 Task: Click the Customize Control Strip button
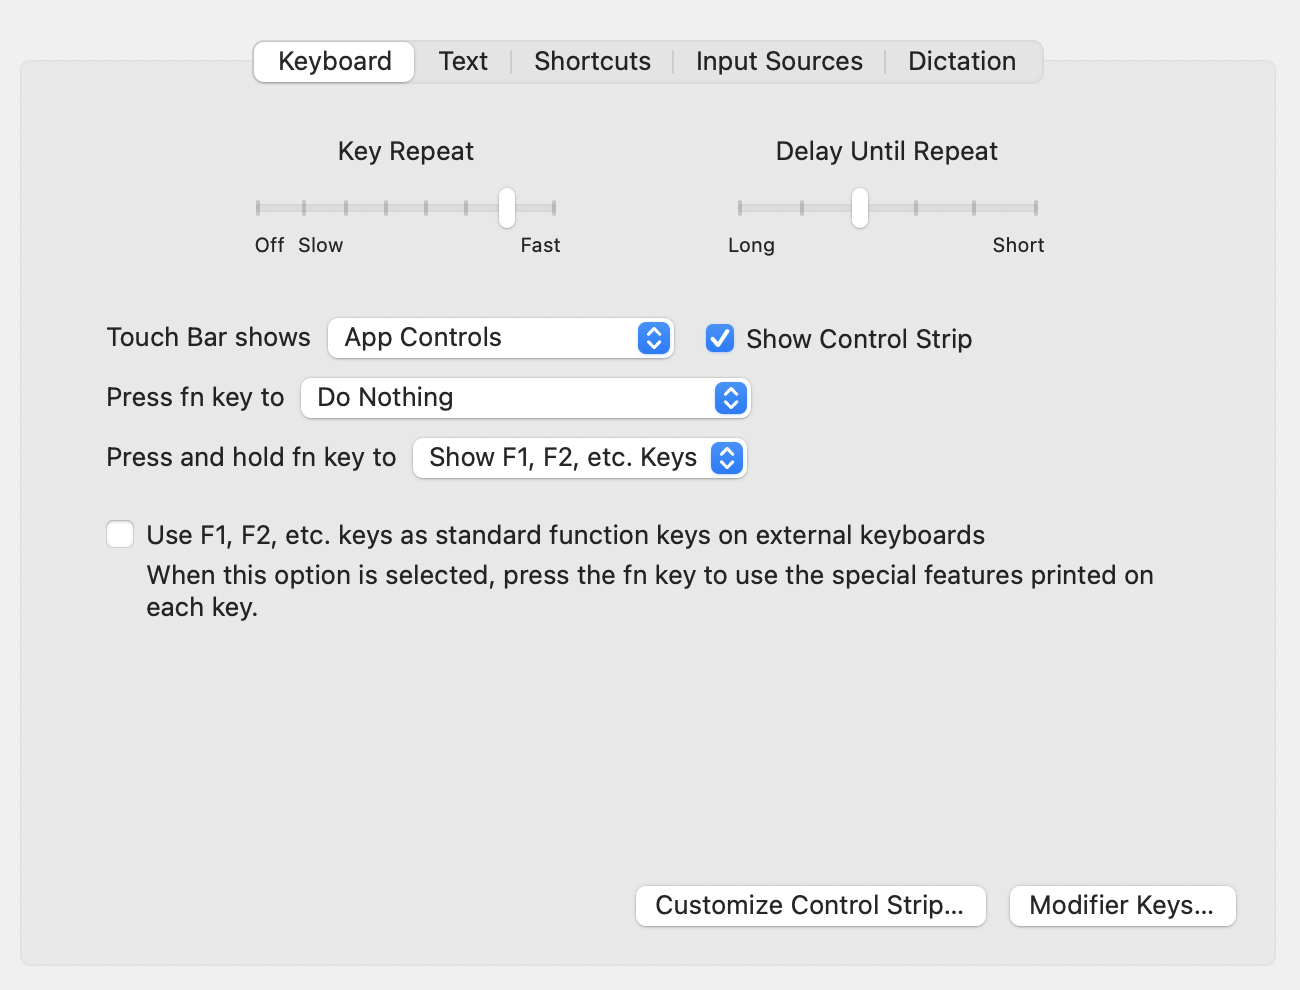[810, 906]
